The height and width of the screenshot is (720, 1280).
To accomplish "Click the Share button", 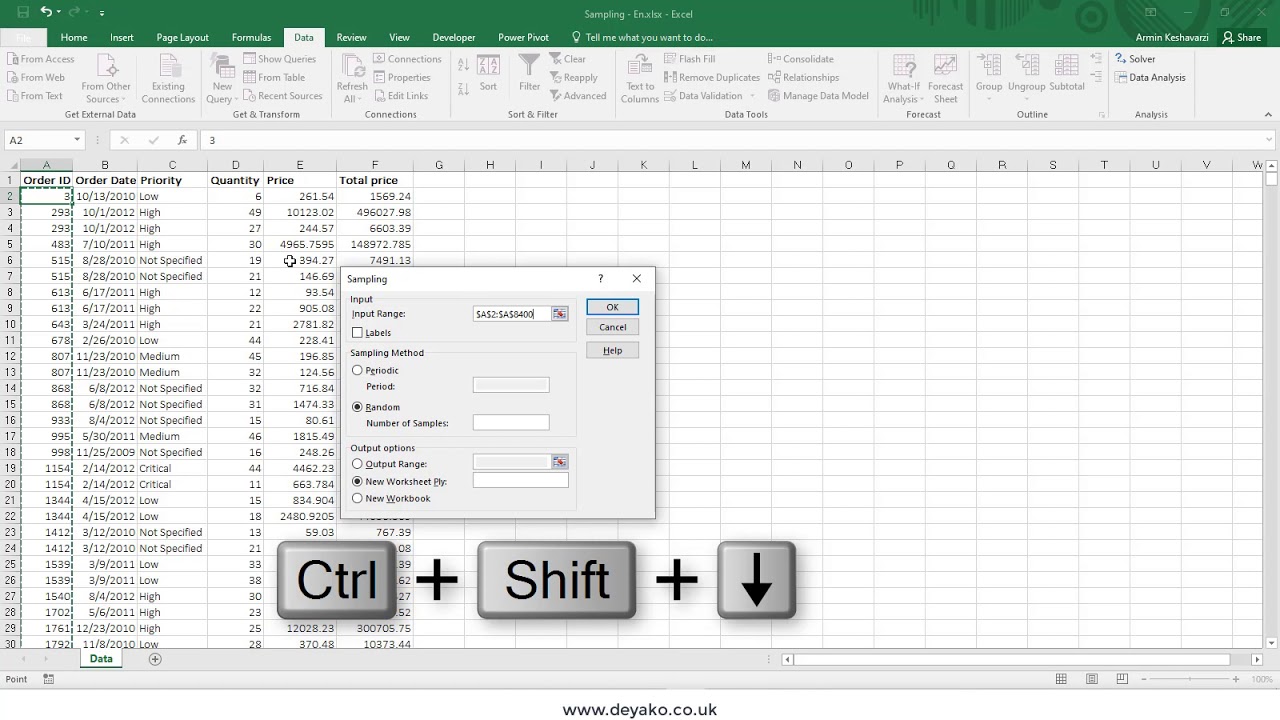I will coord(1241,37).
